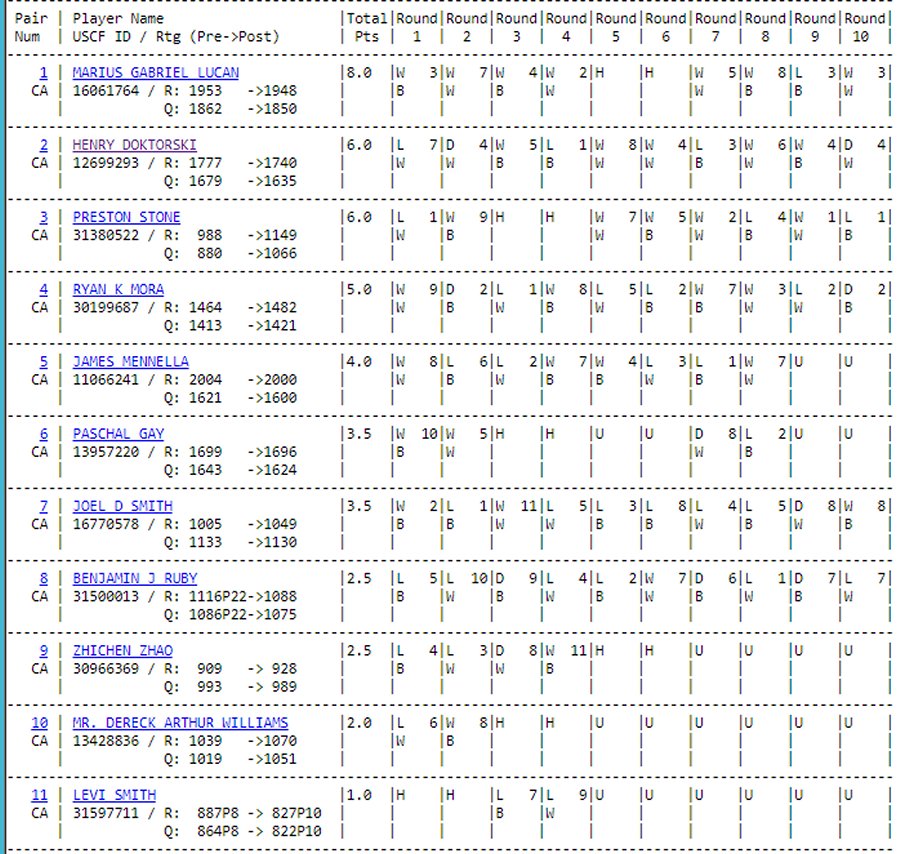Select USCF ID 30966369
Screen dimensions: 900x854
point(106,669)
